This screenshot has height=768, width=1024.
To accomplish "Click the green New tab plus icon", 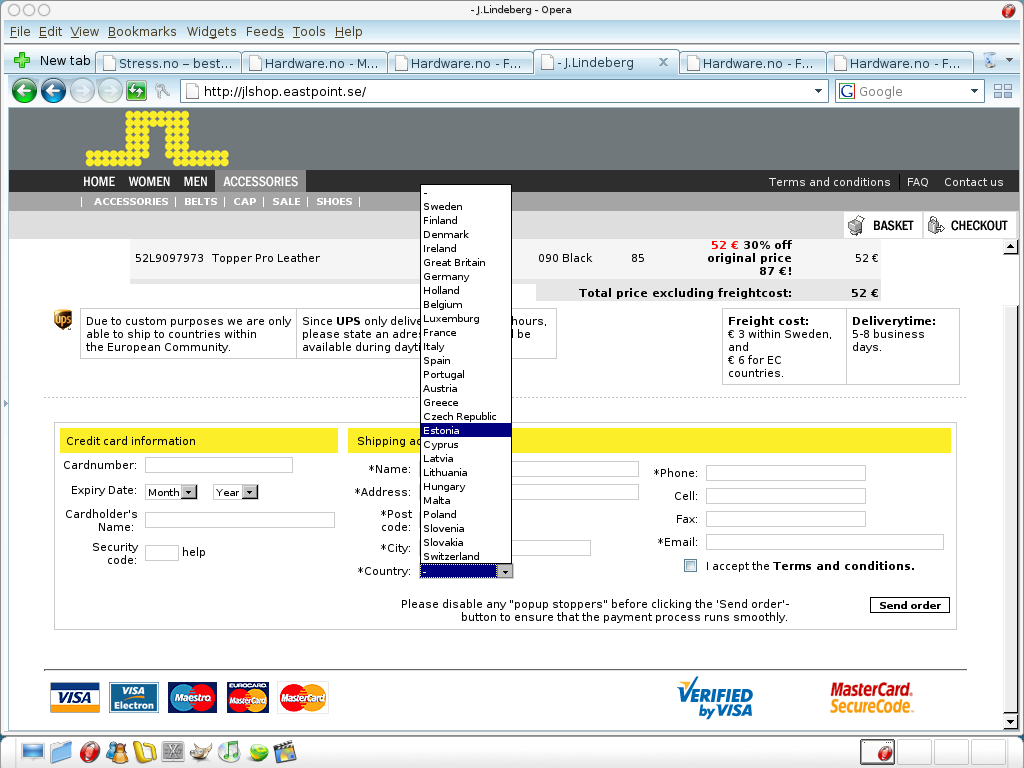I will (22, 61).
